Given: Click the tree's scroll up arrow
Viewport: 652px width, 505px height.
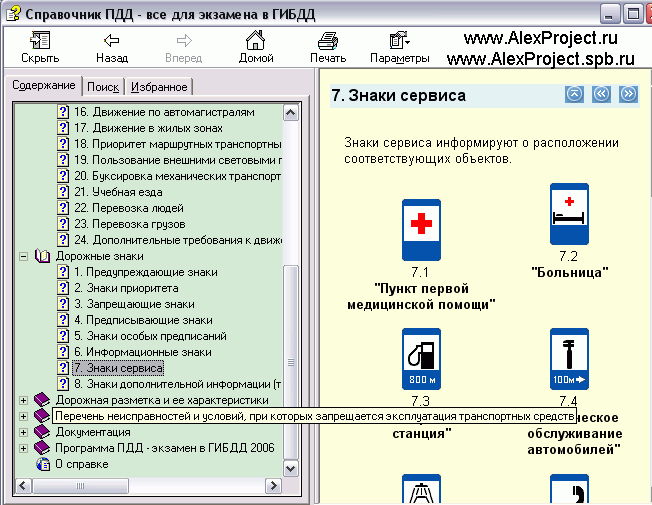Looking at the screenshot, I should pyautogui.click(x=291, y=113).
